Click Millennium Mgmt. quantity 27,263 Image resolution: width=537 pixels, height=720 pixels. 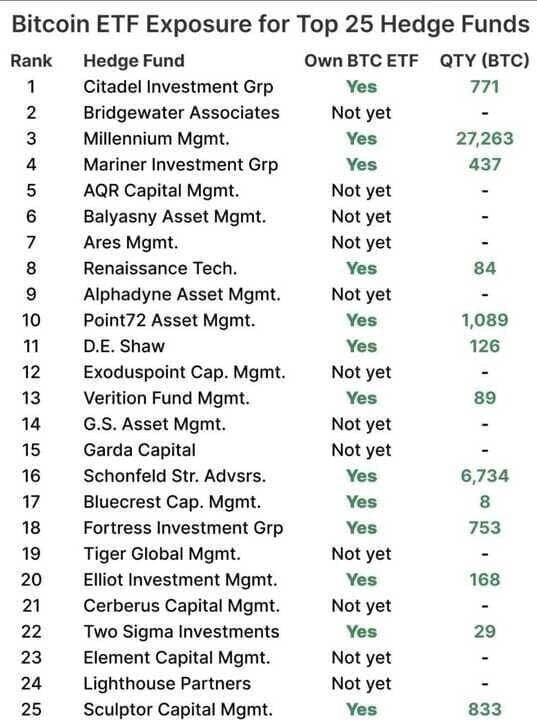click(485, 139)
